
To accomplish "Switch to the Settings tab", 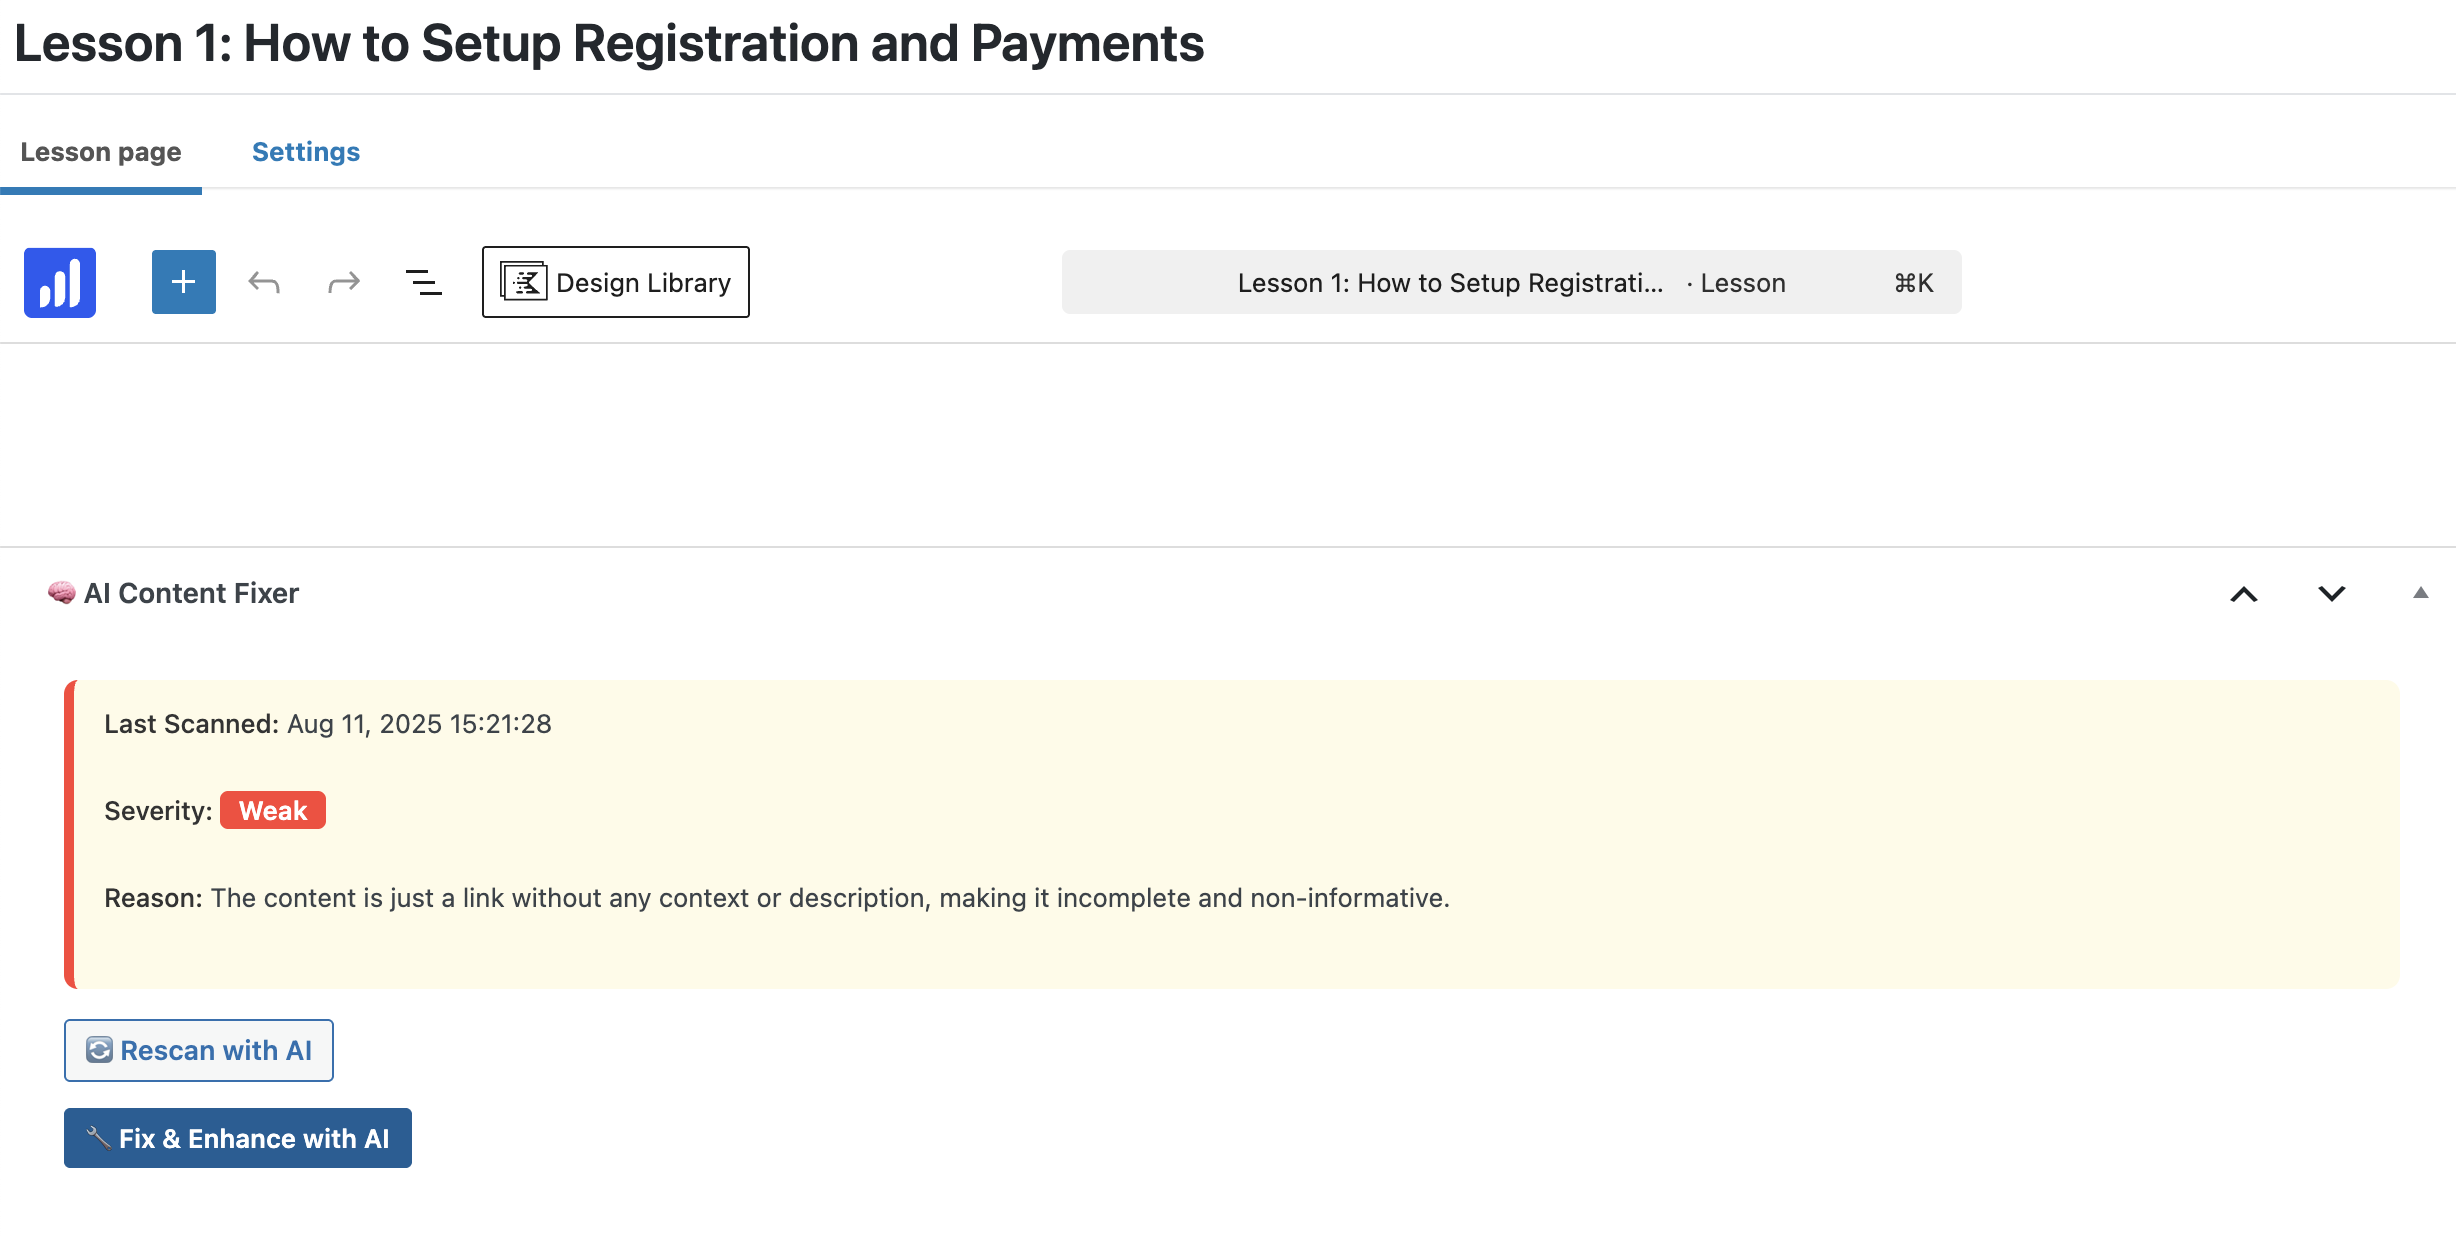I will (306, 152).
